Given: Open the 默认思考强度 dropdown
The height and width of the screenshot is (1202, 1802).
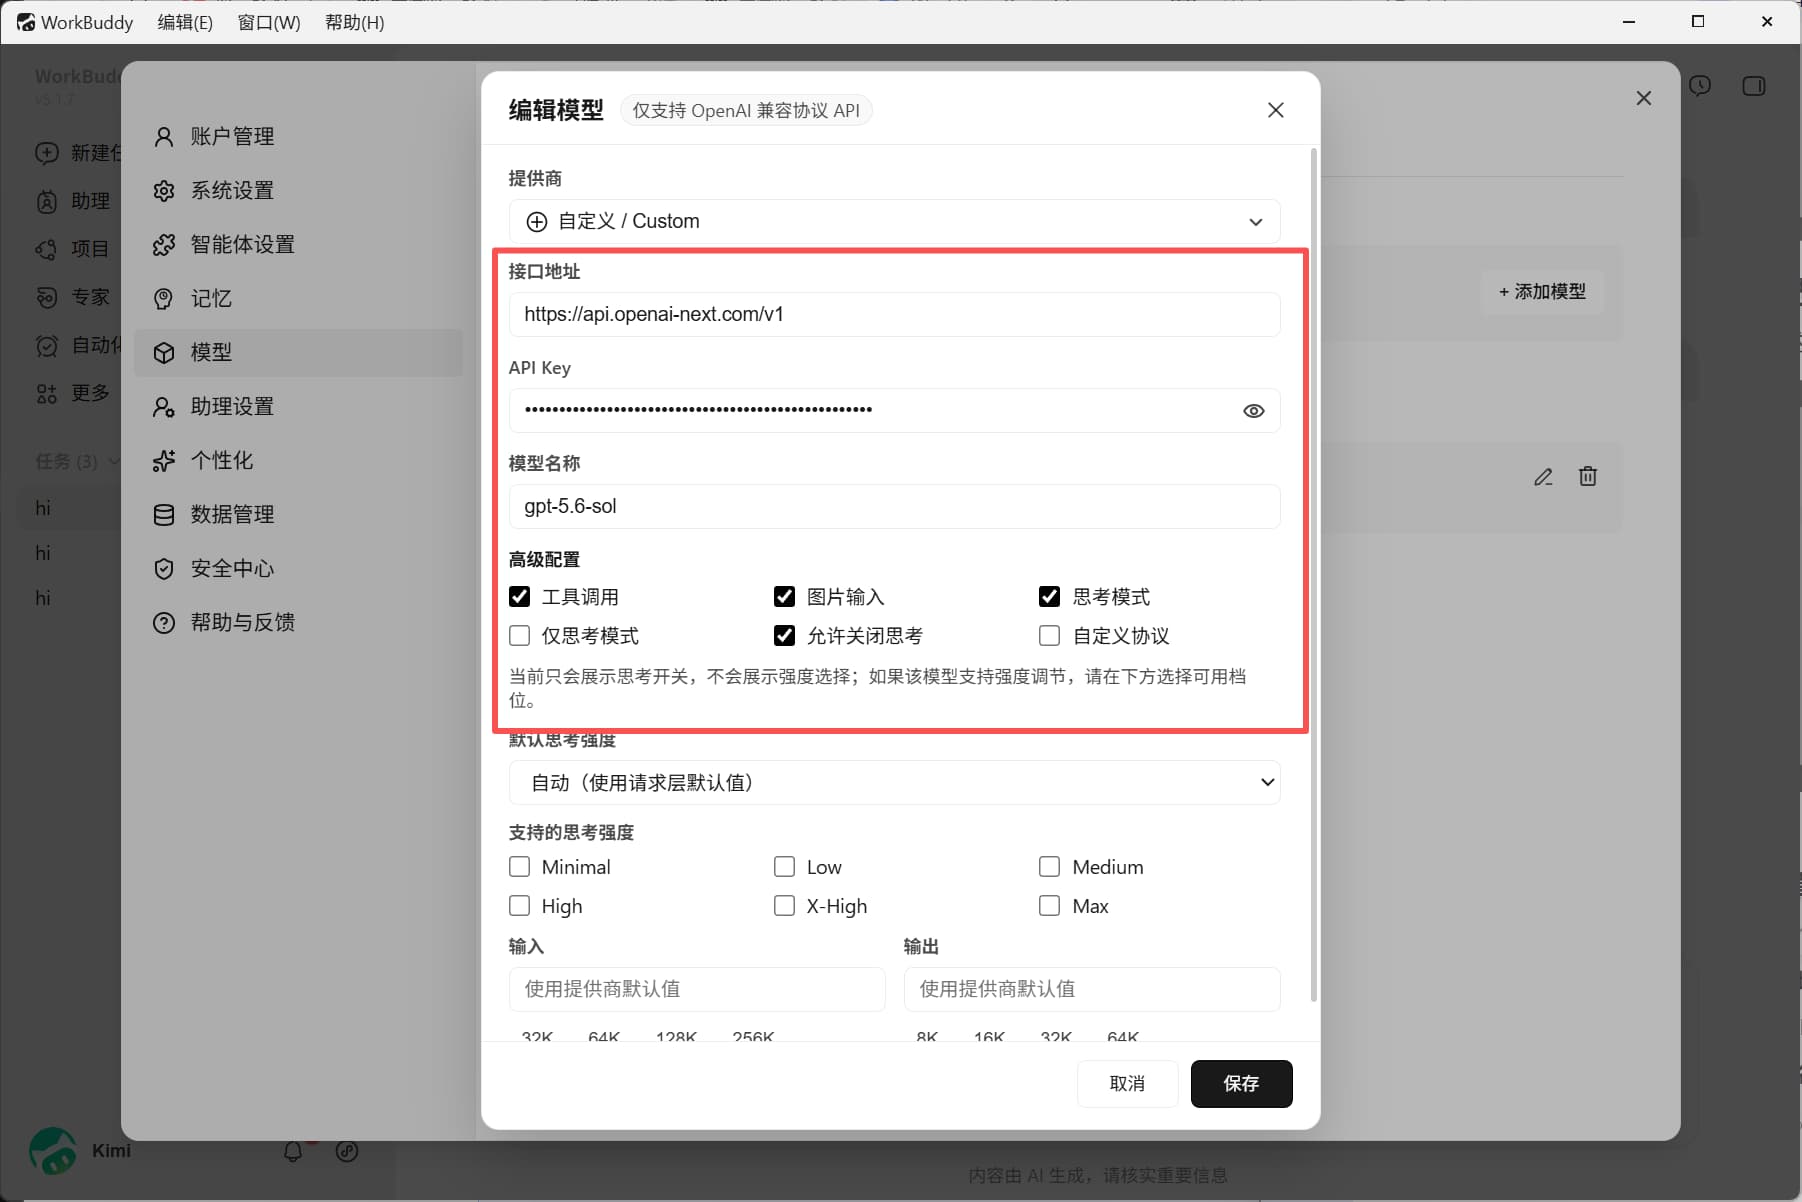Looking at the screenshot, I should pos(894,783).
